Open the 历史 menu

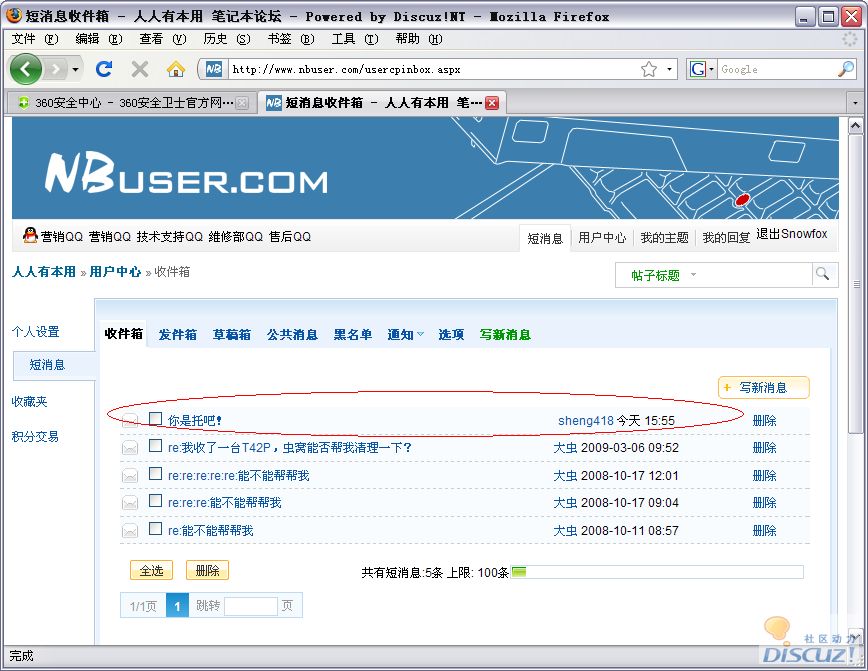coord(227,39)
